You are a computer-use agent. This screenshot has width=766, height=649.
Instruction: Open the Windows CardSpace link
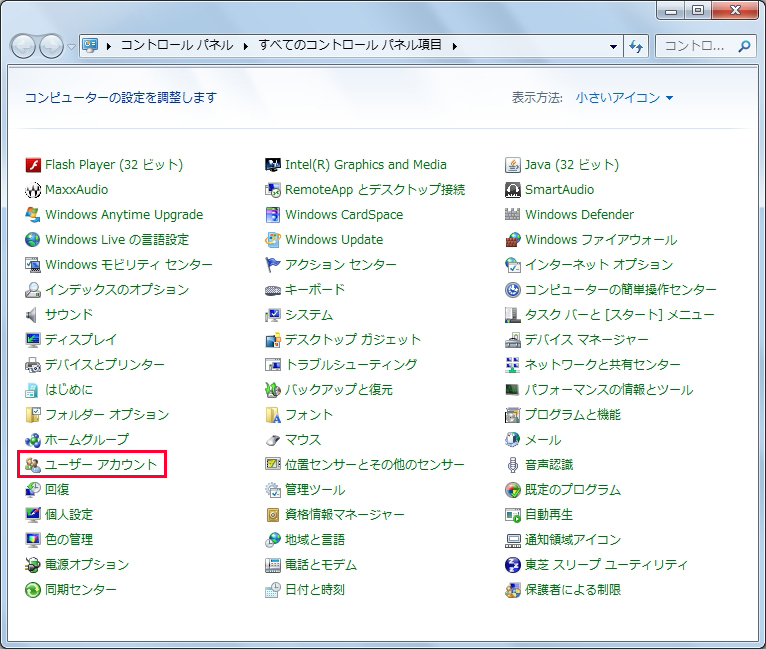pos(344,215)
